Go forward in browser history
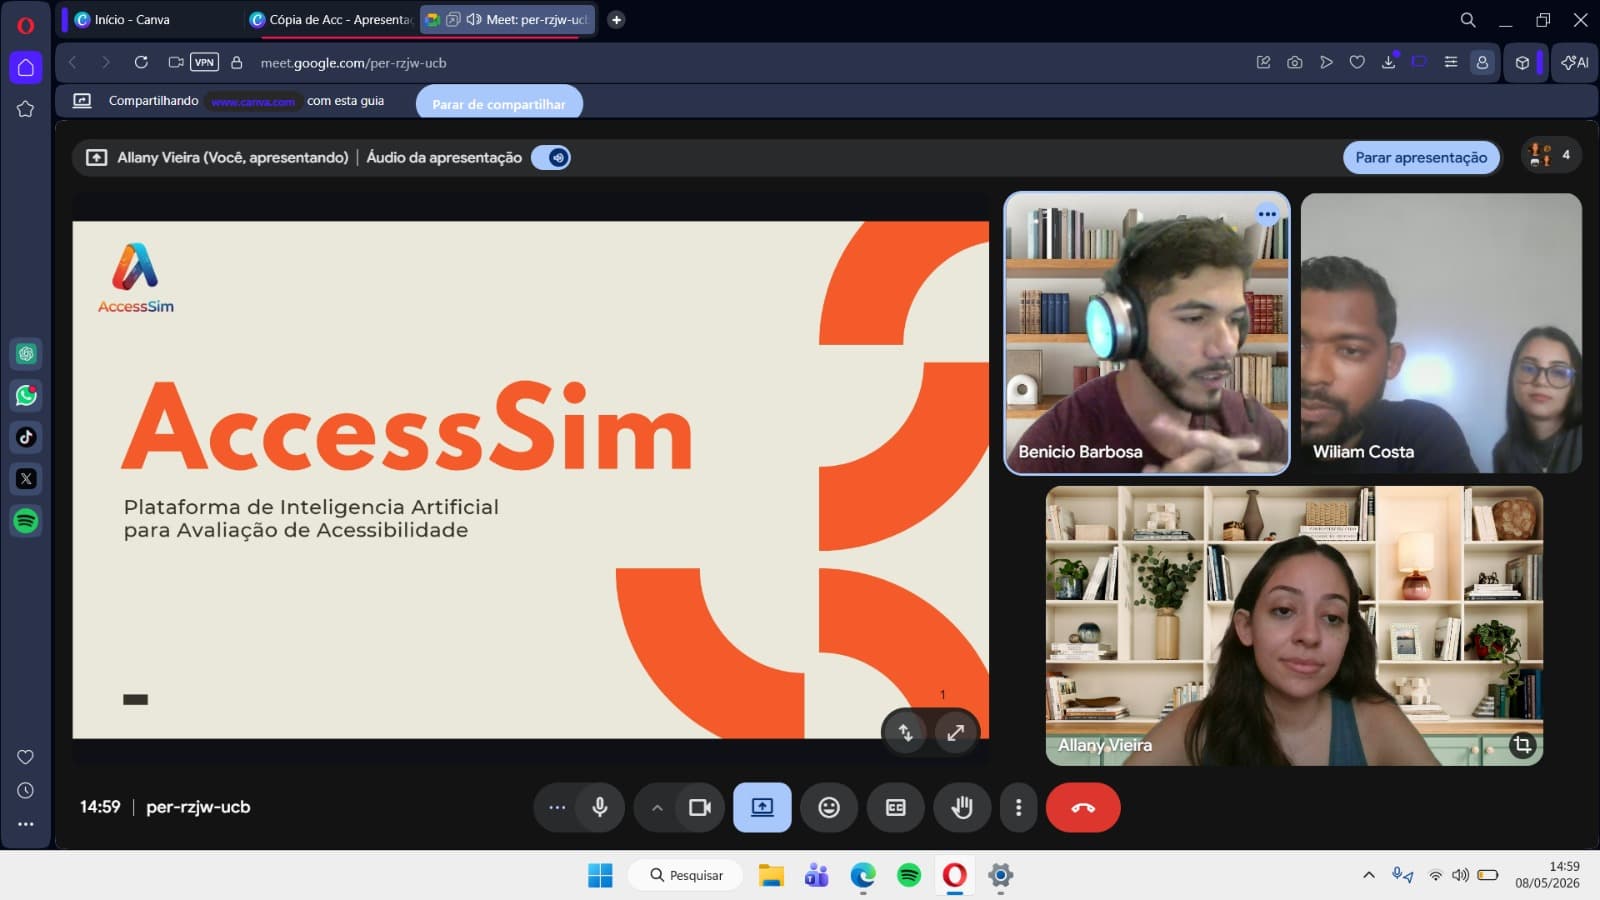1600x900 pixels. pos(106,62)
